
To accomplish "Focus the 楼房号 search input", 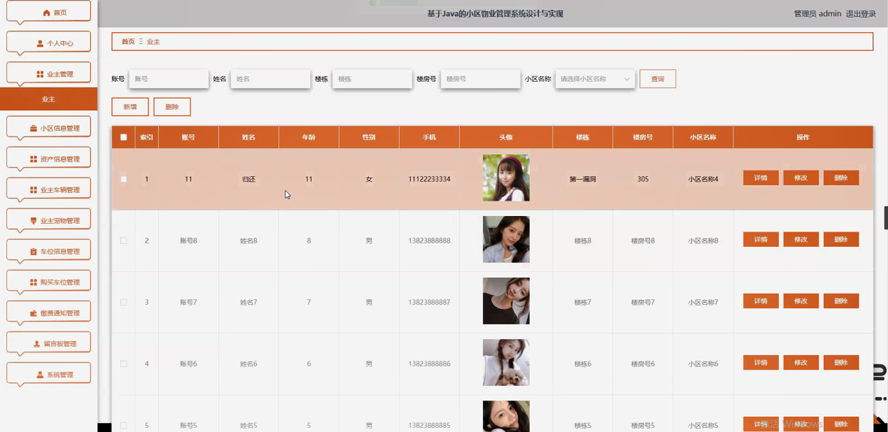I will [480, 79].
